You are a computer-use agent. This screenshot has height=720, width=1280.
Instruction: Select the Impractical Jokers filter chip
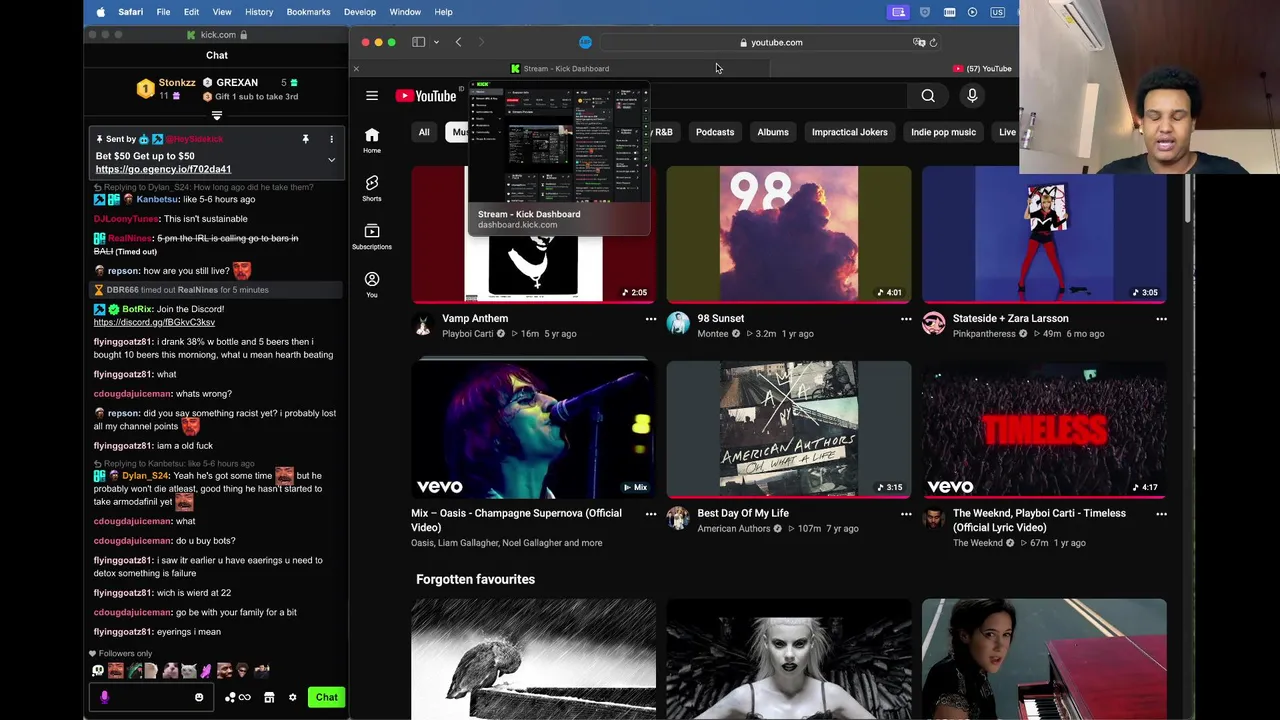(x=849, y=132)
